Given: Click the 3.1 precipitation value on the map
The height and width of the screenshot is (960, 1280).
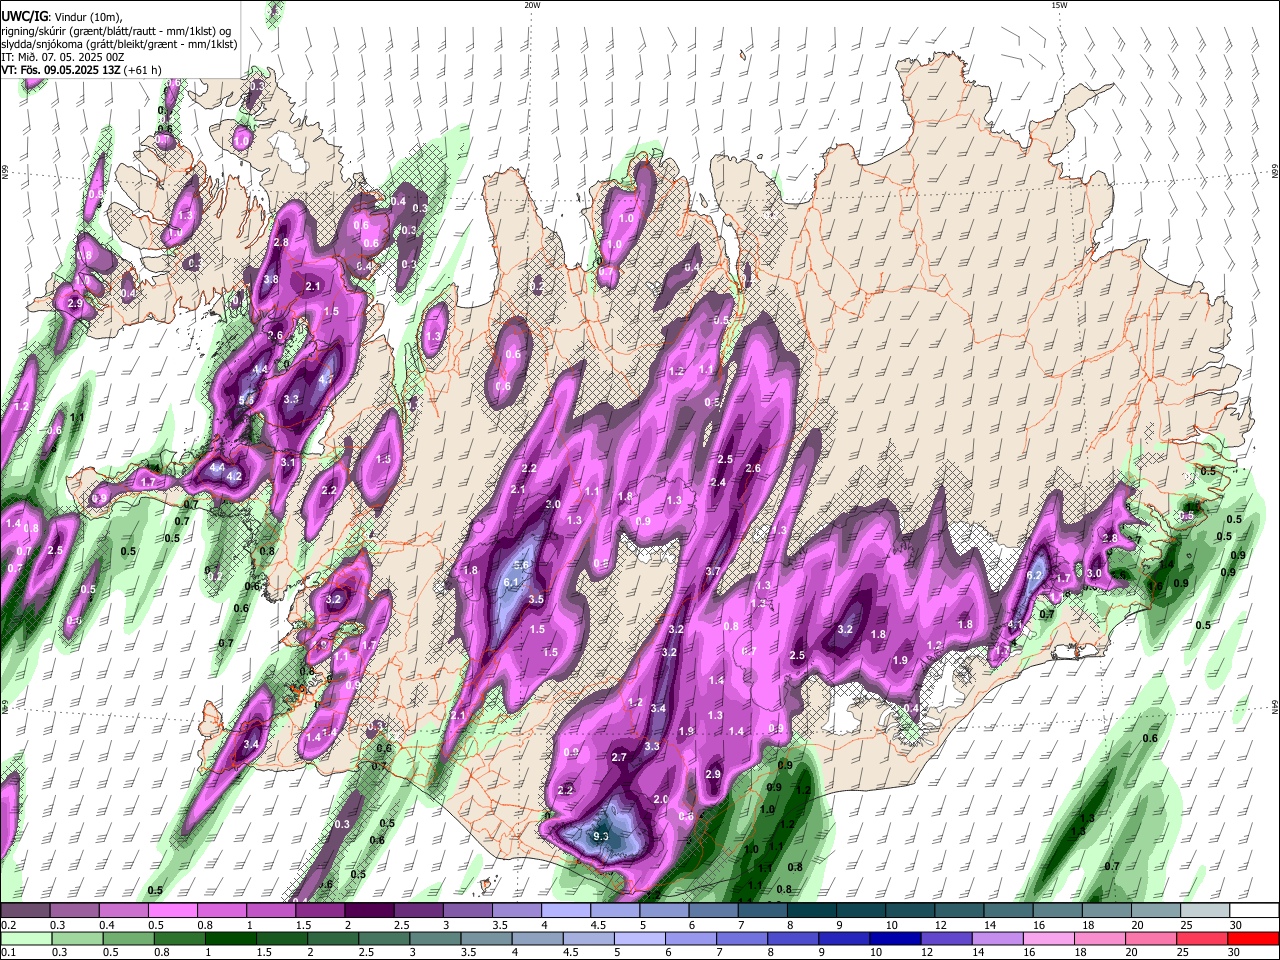Looking at the screenshot, I should pos(288,462).
